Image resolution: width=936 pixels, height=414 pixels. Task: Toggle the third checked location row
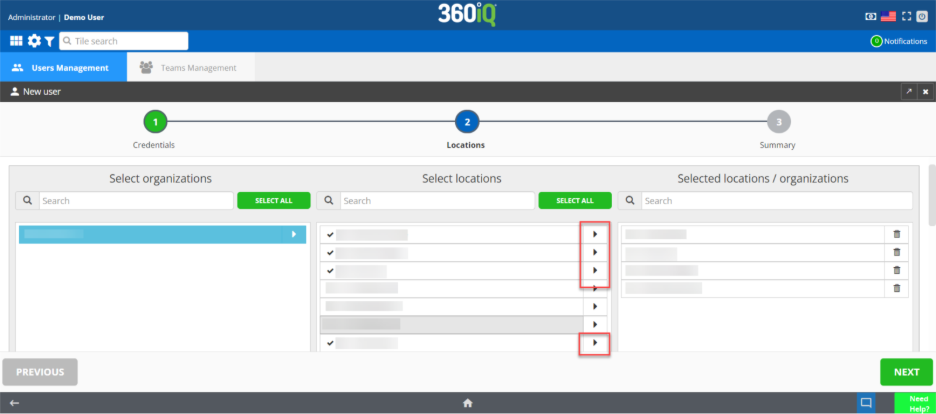click(x=330, y=271)
